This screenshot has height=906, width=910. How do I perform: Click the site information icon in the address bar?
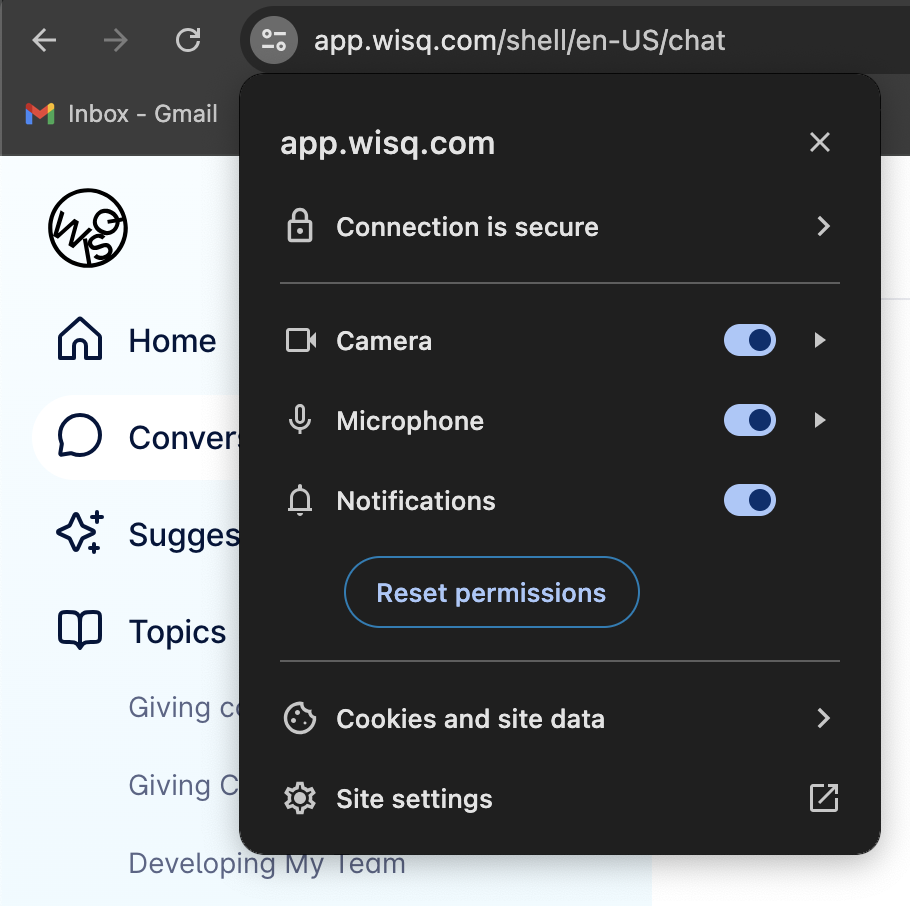tap(272, 40)
